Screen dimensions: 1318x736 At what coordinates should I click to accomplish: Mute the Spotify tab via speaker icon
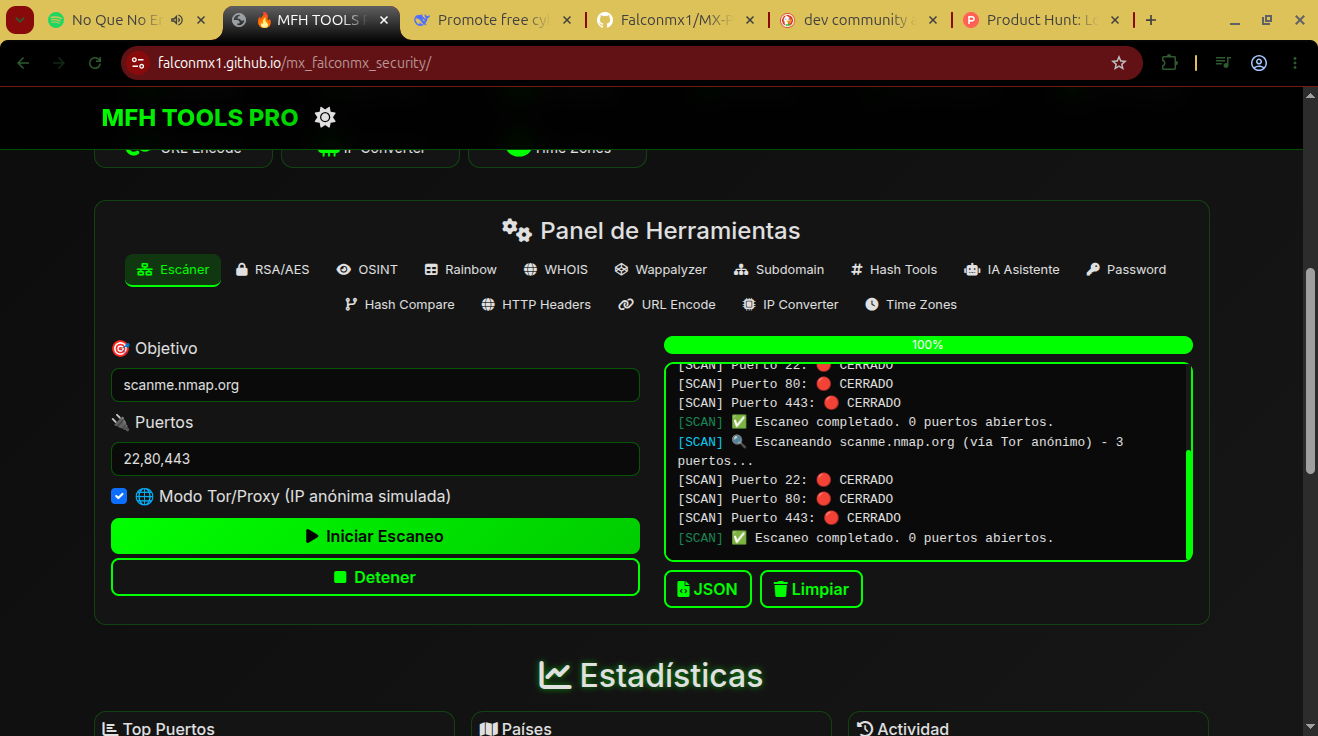(x=177, y=20)
